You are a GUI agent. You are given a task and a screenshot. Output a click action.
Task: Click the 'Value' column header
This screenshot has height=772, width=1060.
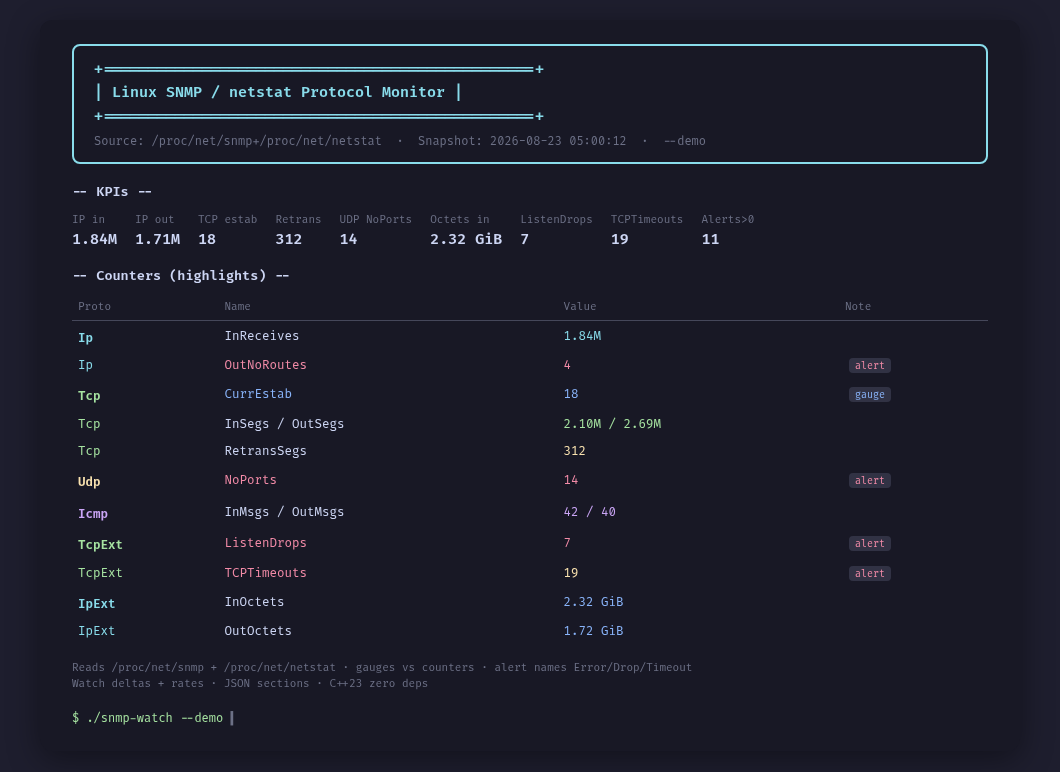(x=580, y=306)
